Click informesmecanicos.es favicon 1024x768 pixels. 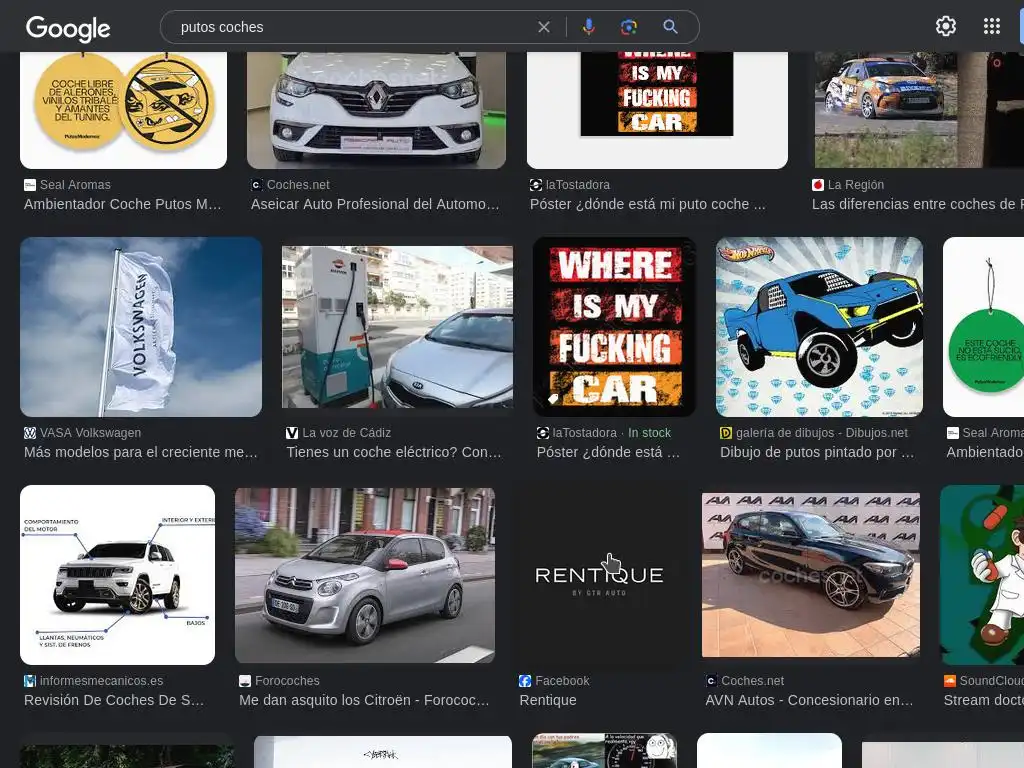30,681
